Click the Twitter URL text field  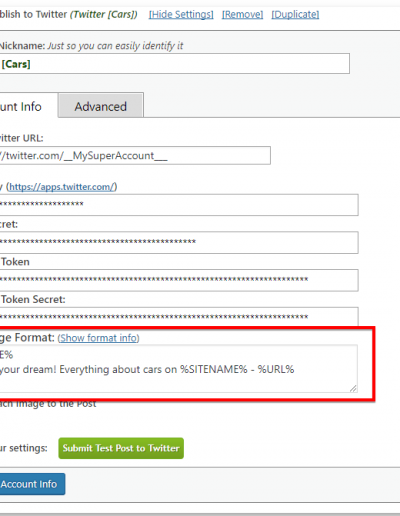135,155
